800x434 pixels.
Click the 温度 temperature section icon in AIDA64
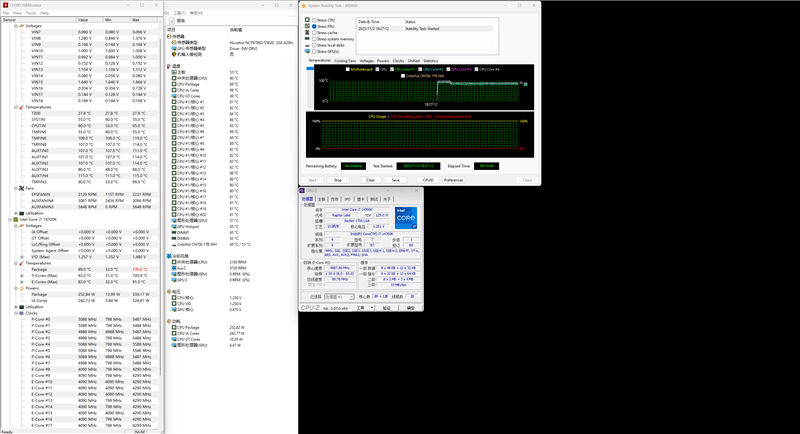pyautogui.click(x=169, y=66)
